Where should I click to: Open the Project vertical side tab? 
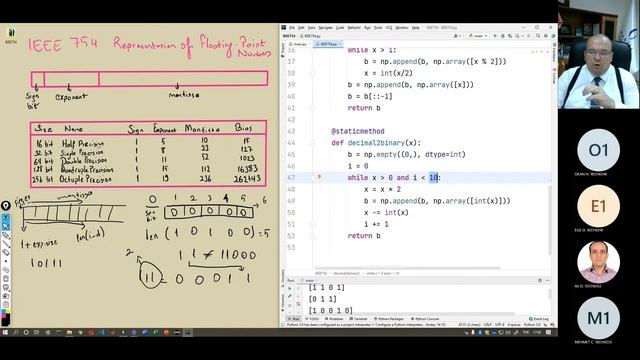pos(283,49)
